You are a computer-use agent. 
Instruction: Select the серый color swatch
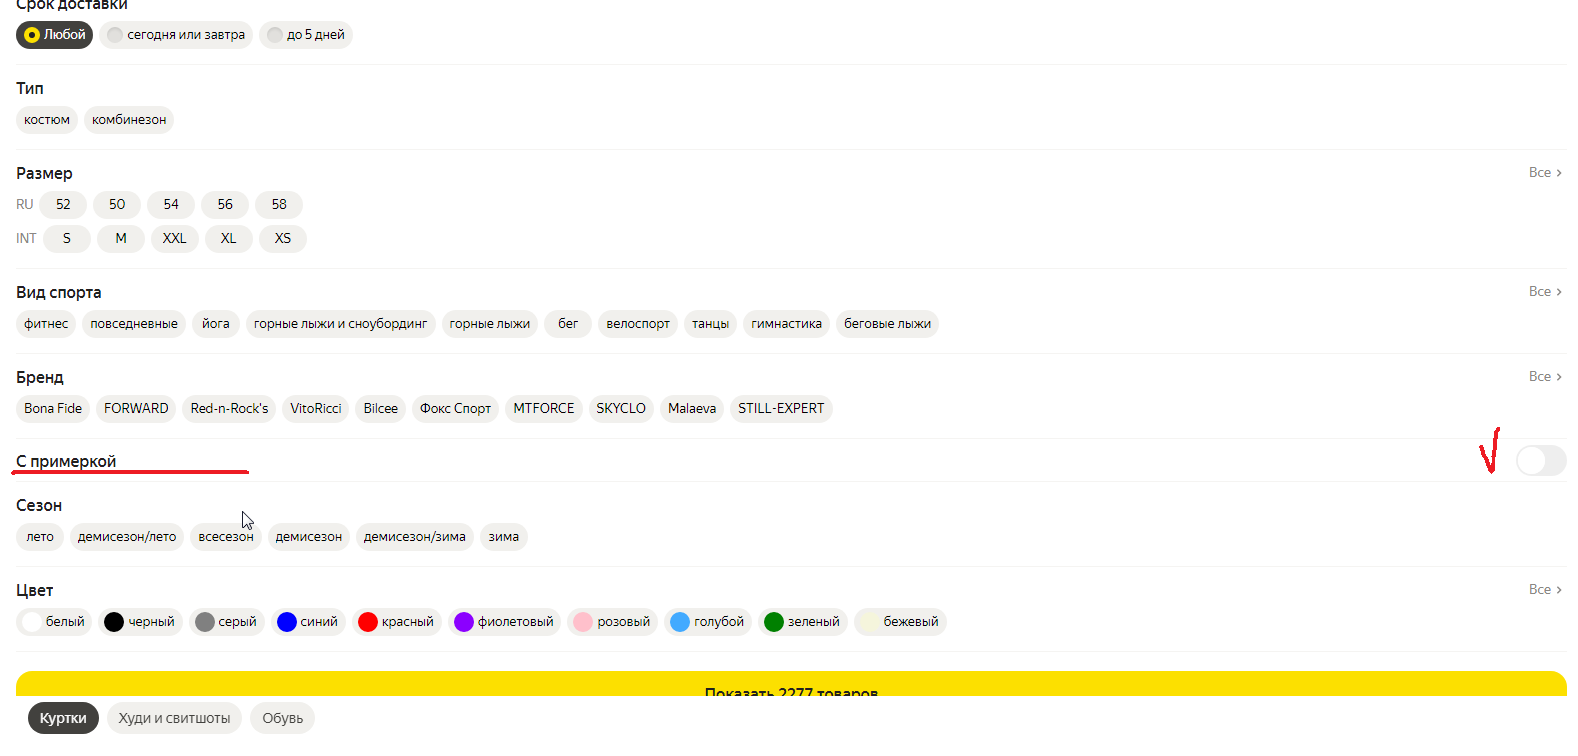[227, 622]
